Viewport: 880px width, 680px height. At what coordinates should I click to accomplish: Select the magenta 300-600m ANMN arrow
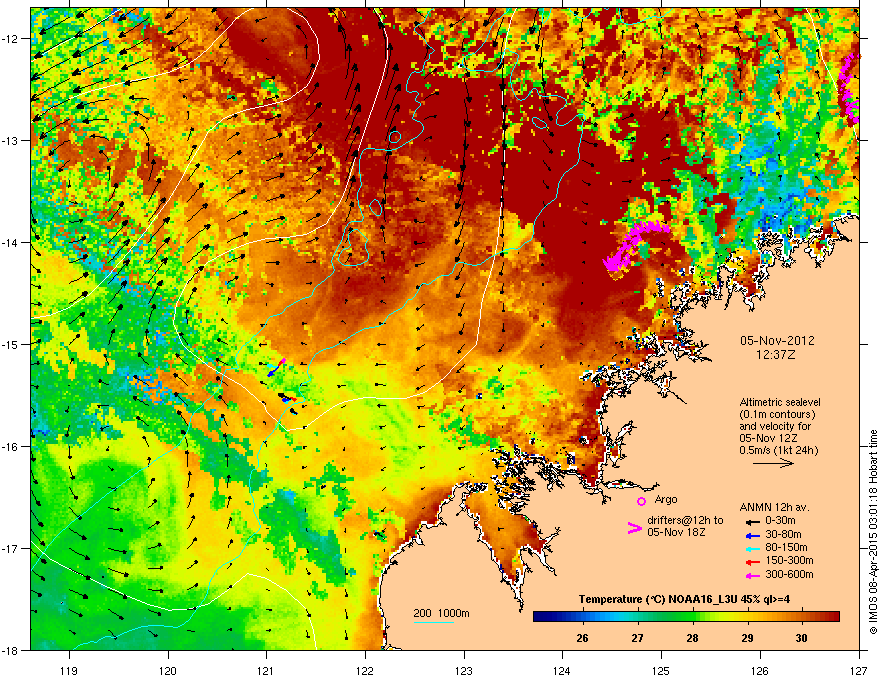pos(752,576)
